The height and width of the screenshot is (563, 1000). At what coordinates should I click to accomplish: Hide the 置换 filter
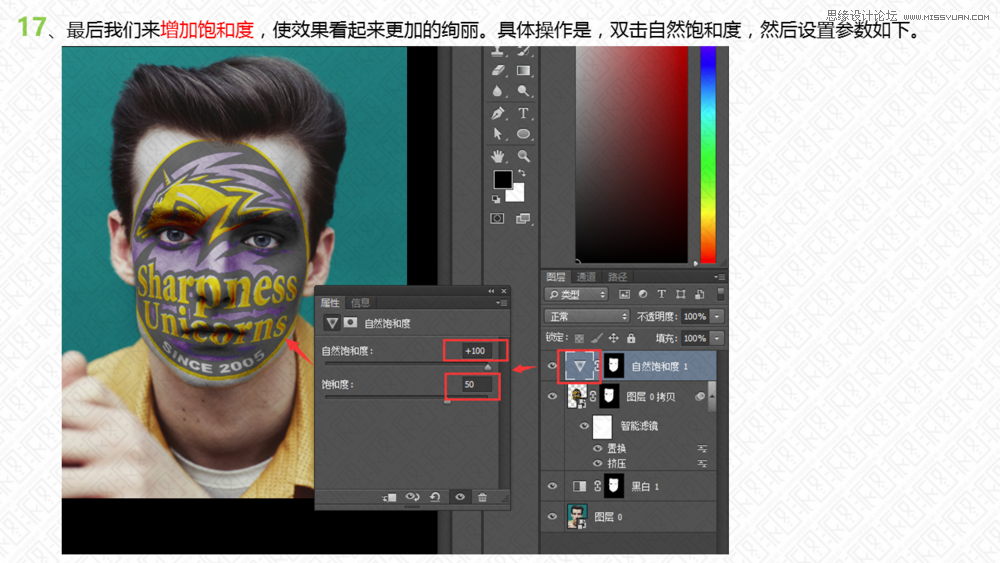click(598, 448)
